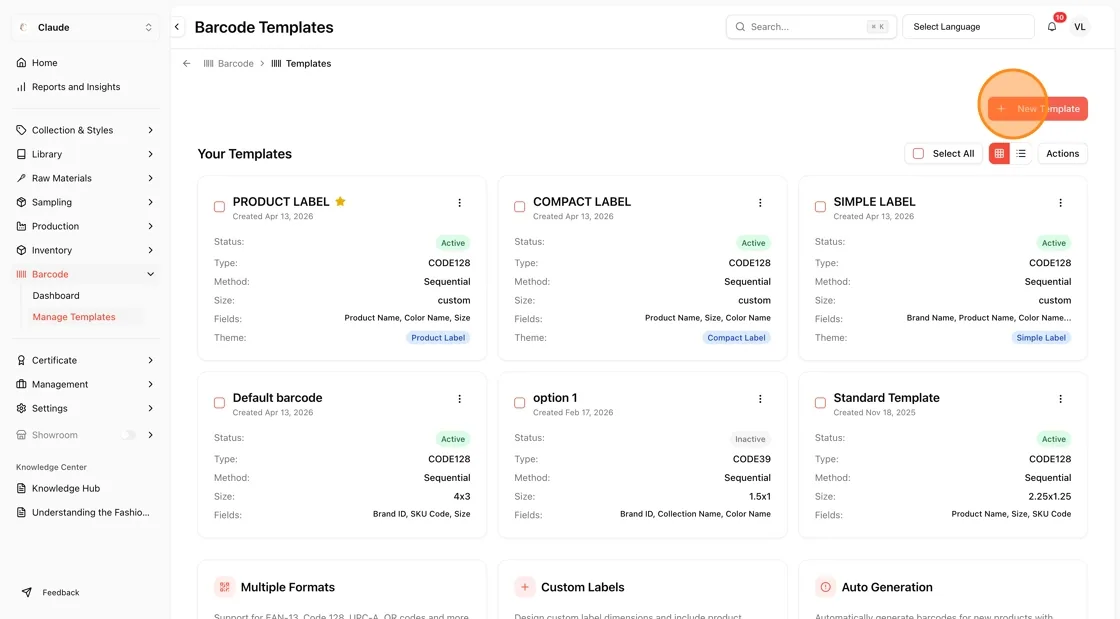Open the Claude workspace switcher
Screen dimensions: 1120x619
click(x=85, y=27)
